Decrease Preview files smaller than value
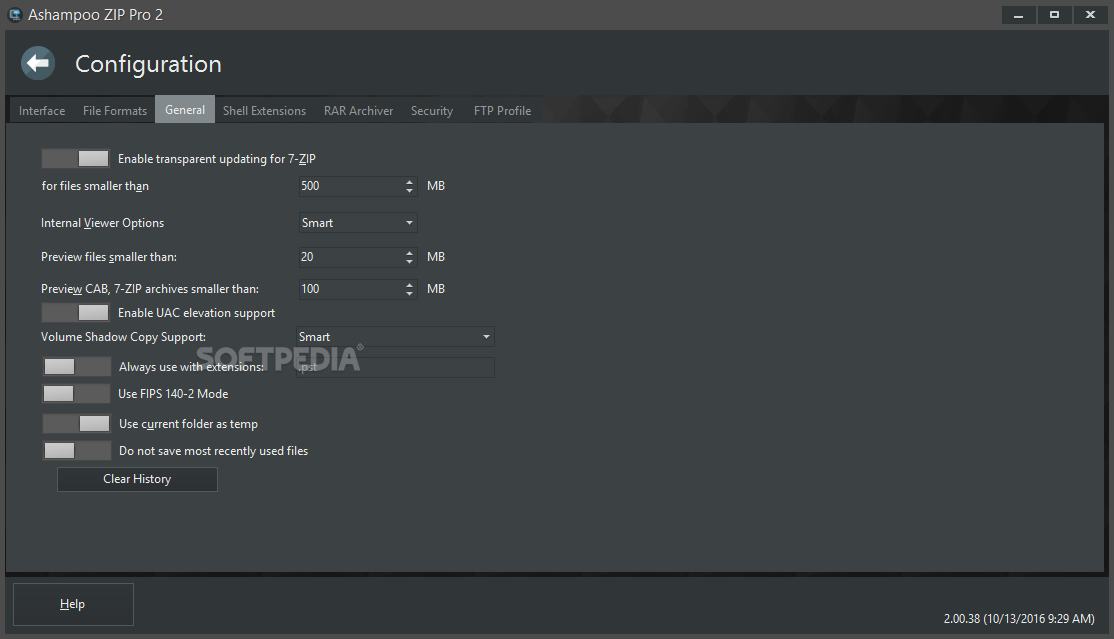1114x639 pixels. pos(409,262)
